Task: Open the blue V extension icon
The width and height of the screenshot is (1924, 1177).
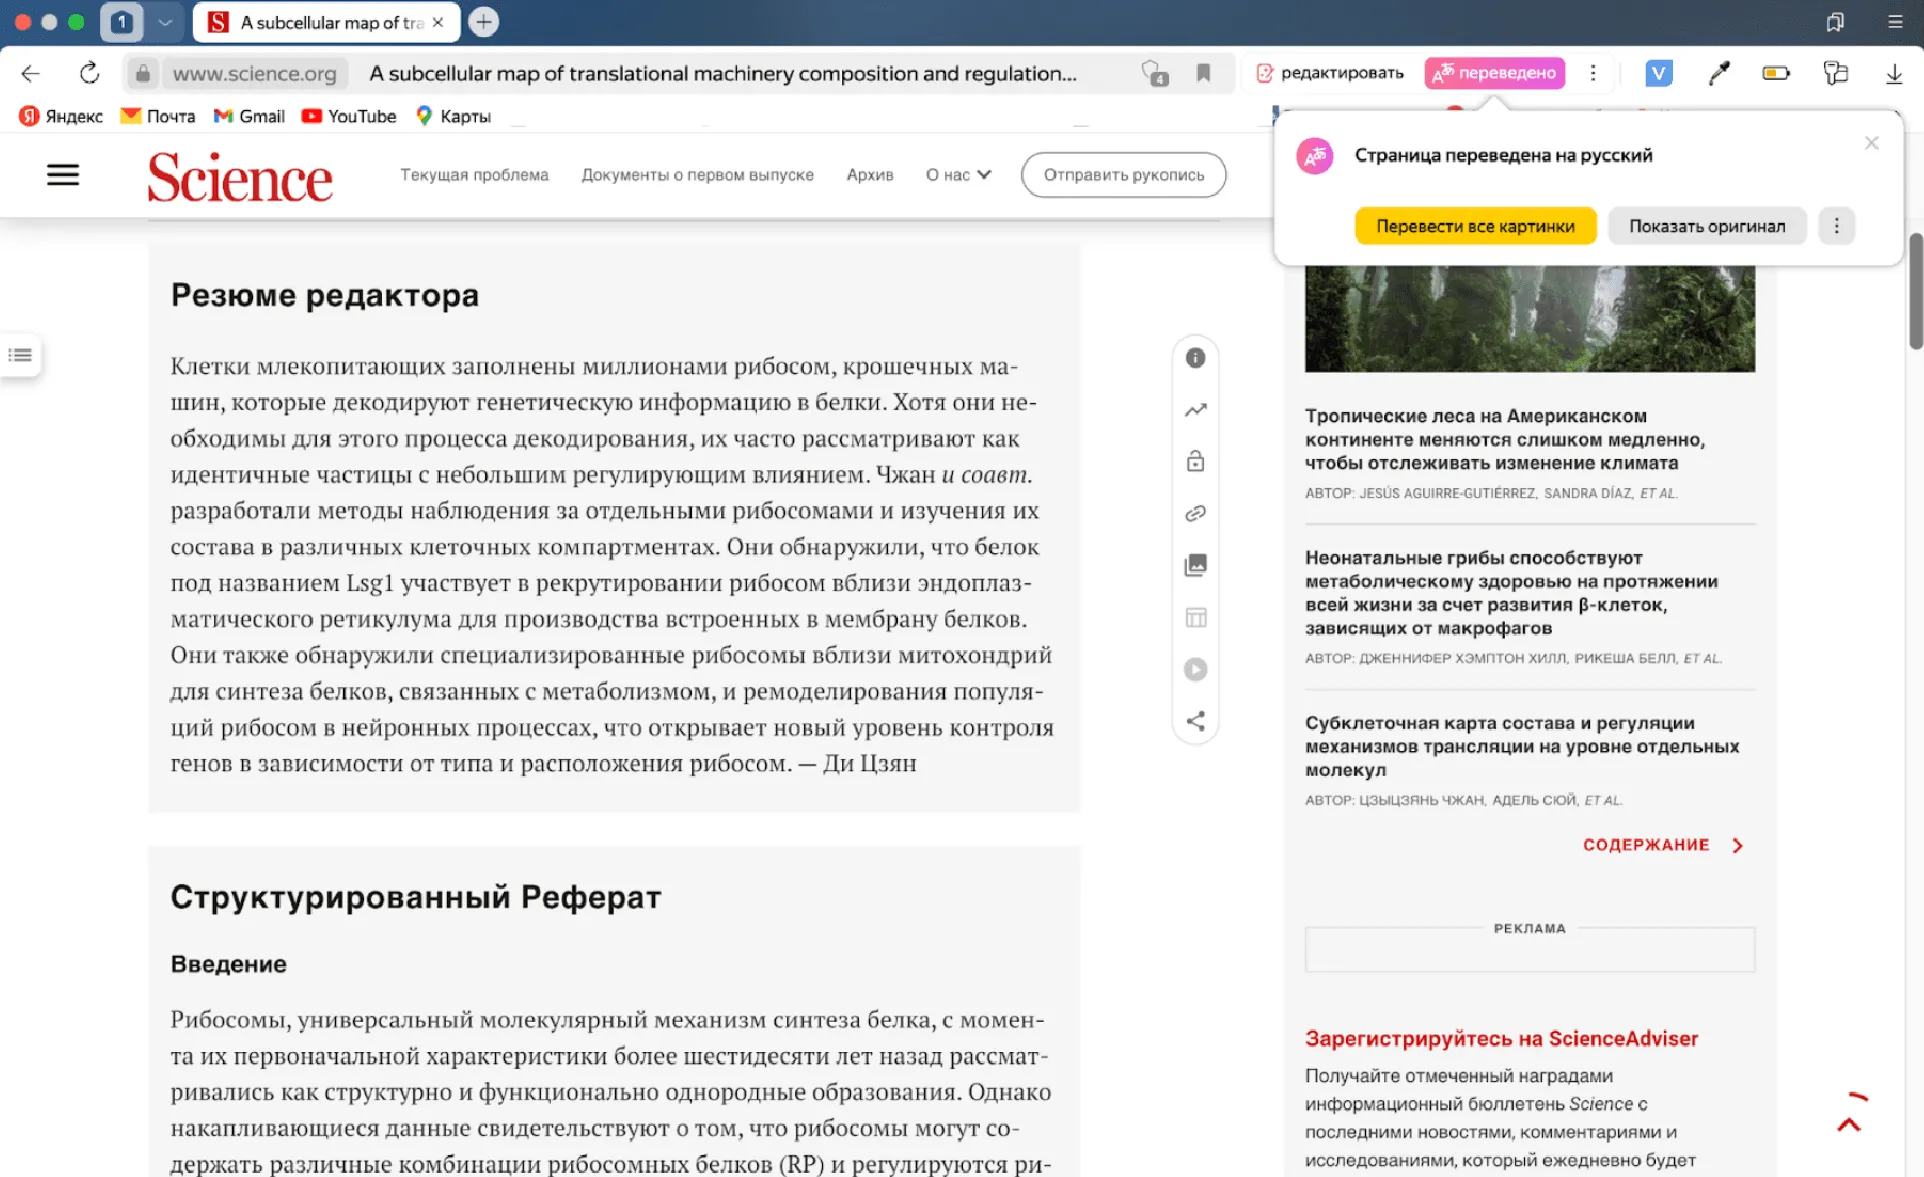Action: click(1658, 73)
